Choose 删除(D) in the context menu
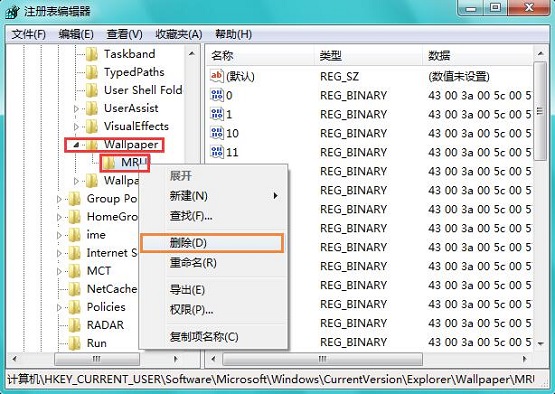 tap(212, 243)
